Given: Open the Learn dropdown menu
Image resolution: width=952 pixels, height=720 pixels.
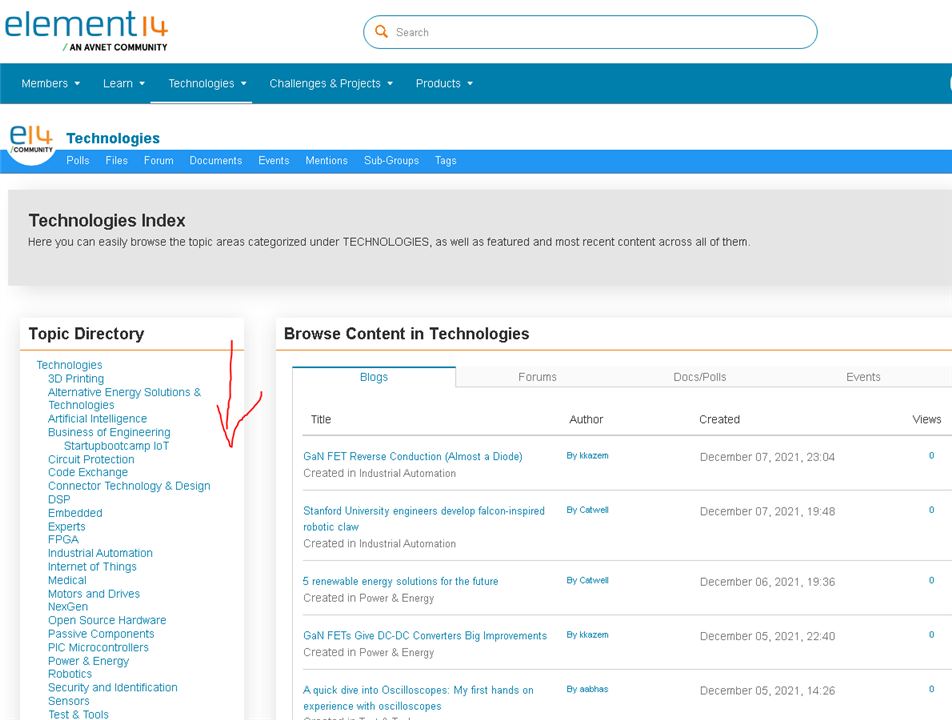Looking at the screenshot, I should (124, 83).
